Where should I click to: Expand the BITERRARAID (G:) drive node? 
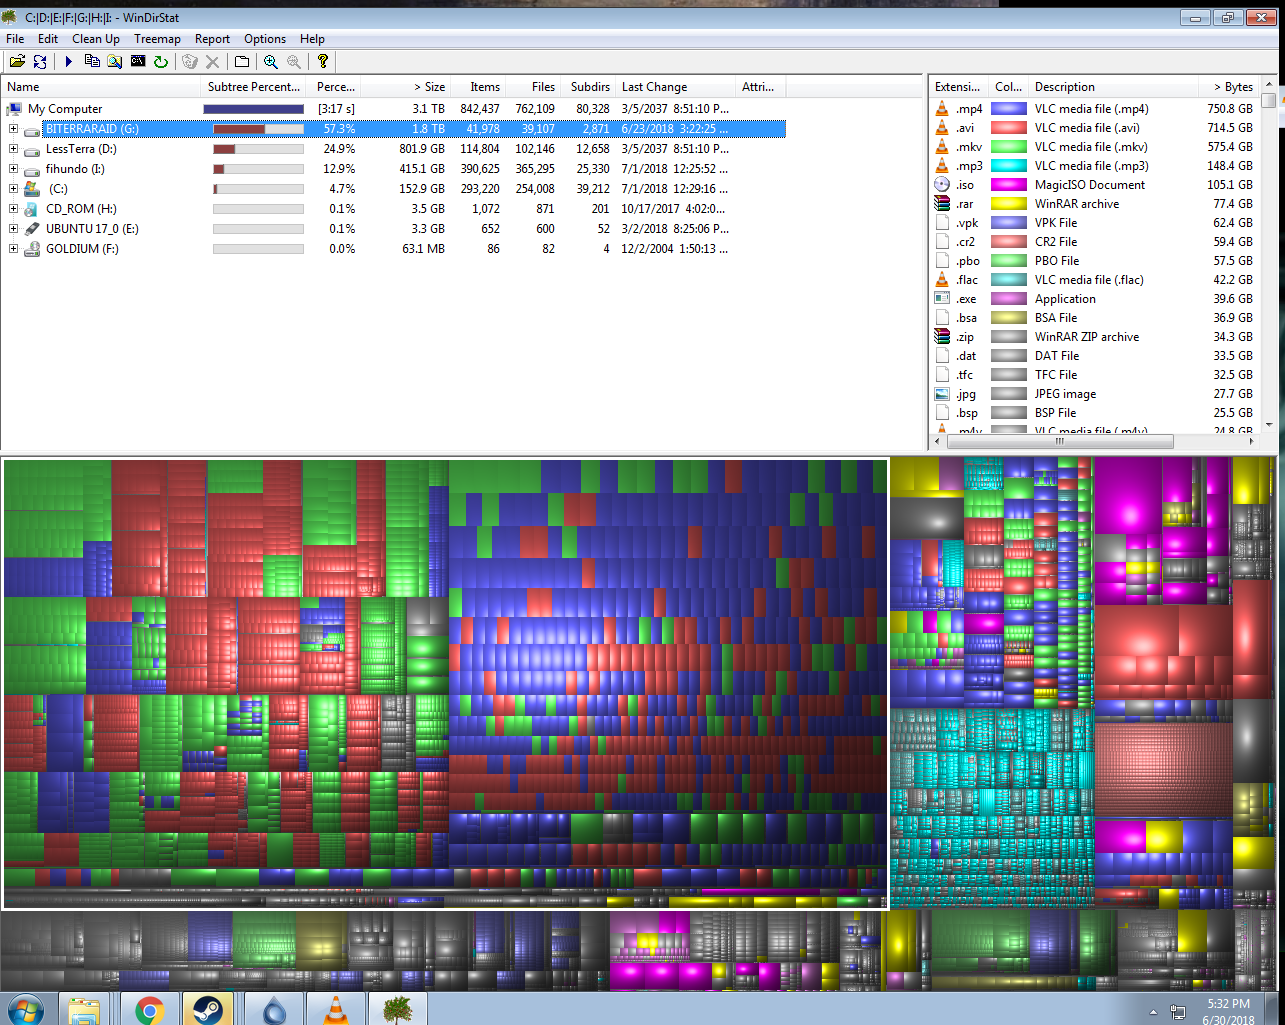click(x=14, y=129)
